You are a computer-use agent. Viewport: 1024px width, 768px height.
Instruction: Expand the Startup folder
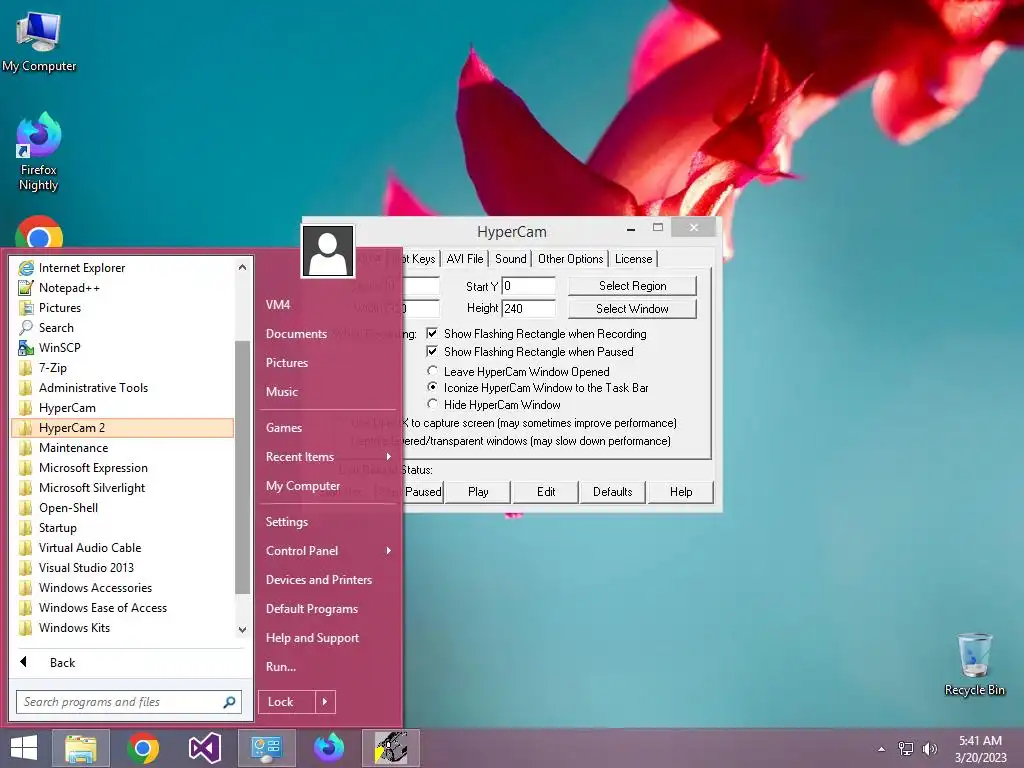tap(123, 528)
